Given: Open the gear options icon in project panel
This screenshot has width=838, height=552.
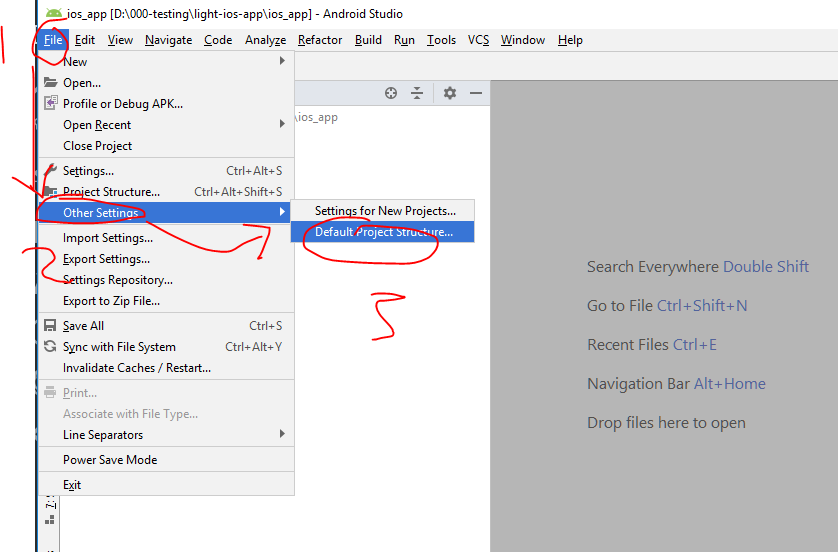Looking at the screenshot, I should coord(449,93).
